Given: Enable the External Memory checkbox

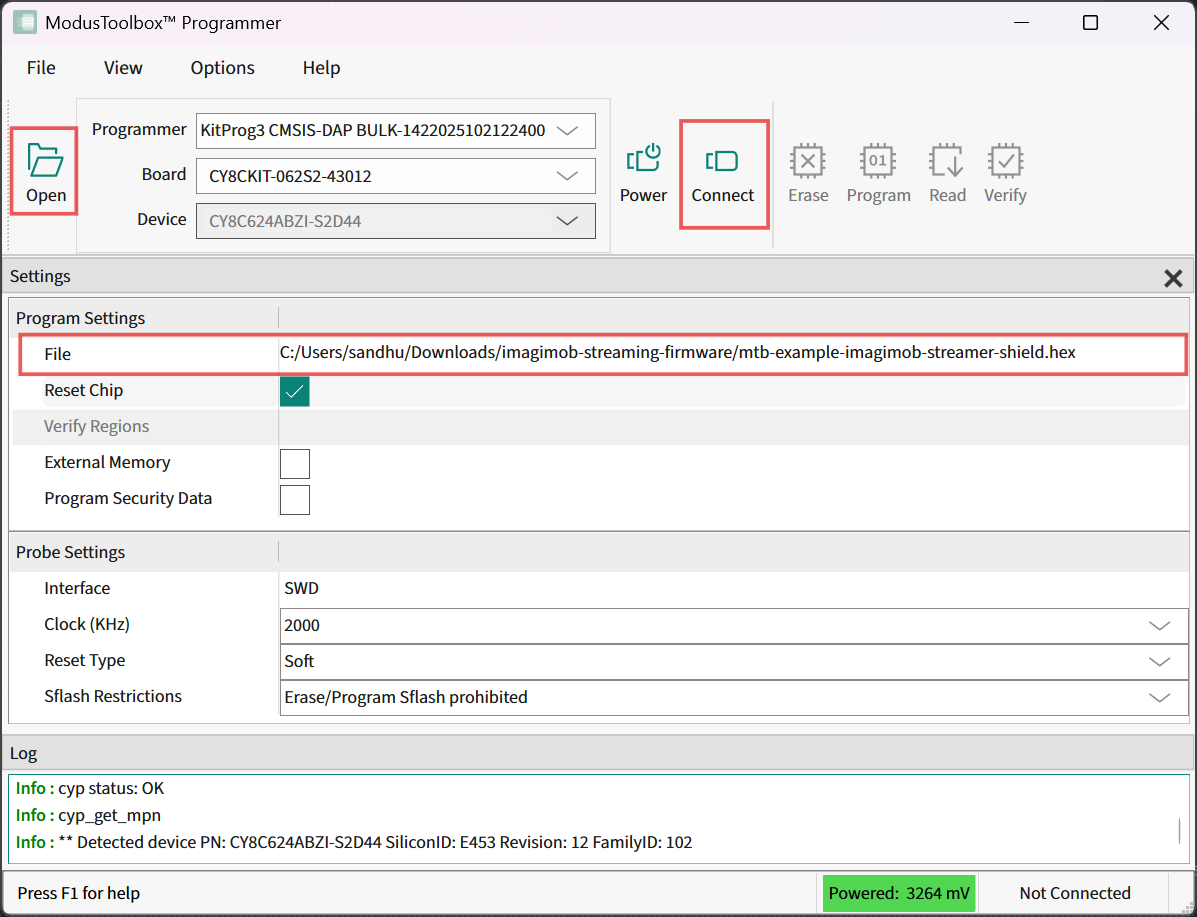Looking at the screenshot, I should tap(295, 464).
